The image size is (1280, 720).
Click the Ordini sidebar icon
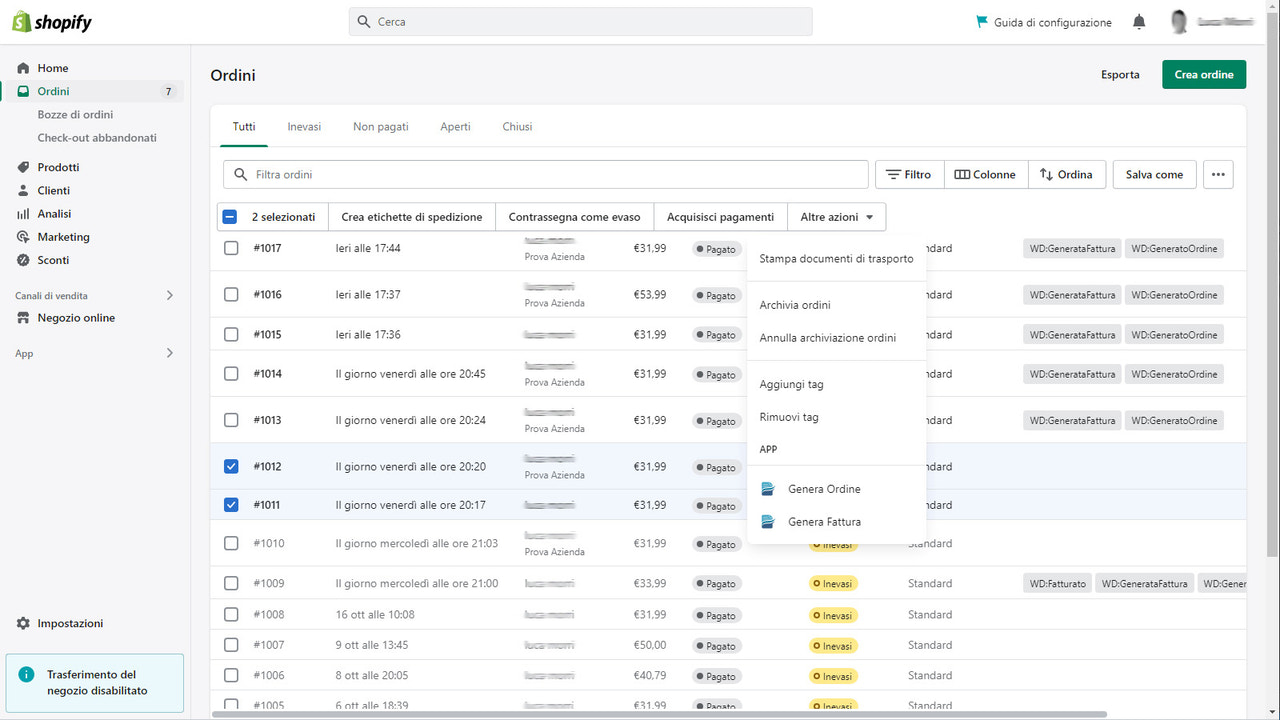23,91
